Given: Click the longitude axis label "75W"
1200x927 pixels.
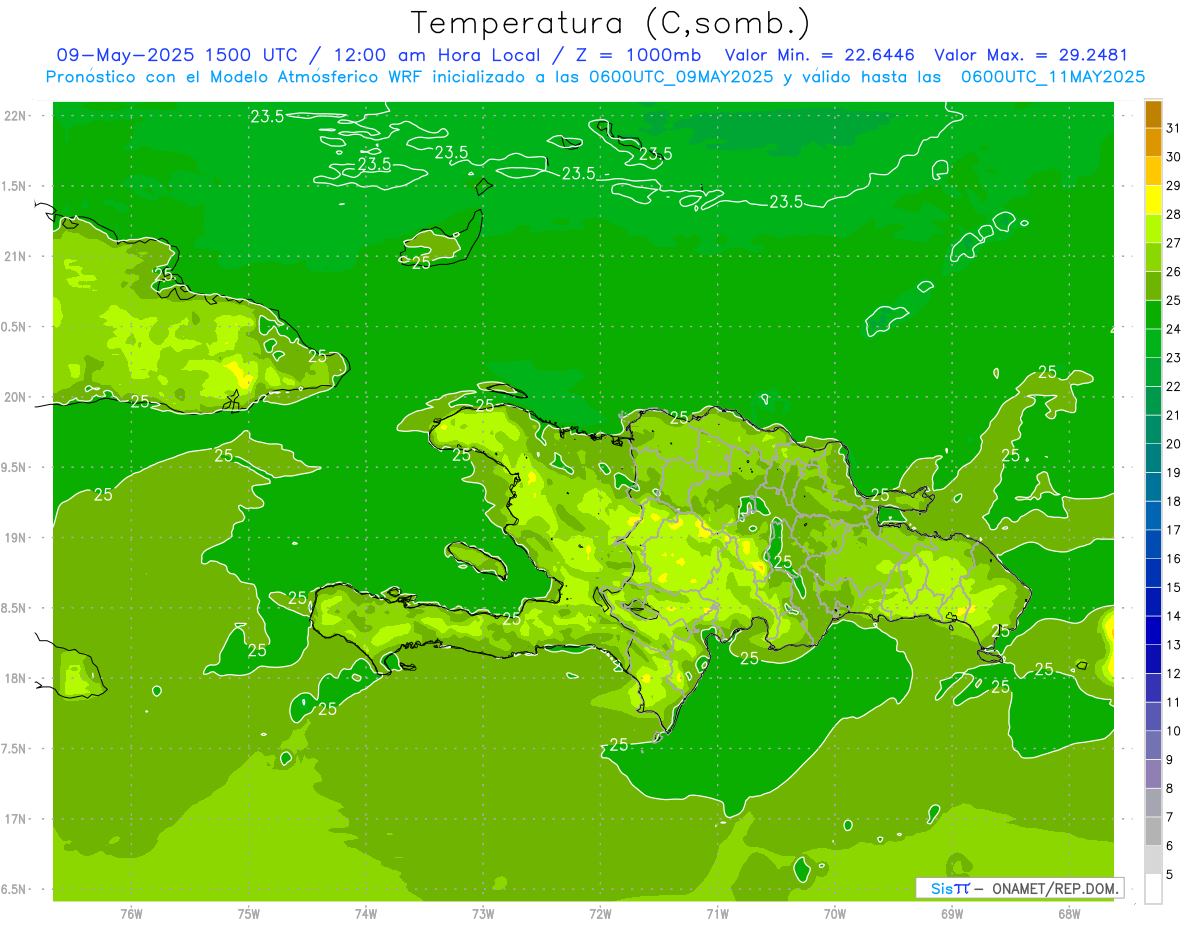Looking at the screenshot, I should tap(248, 914).
